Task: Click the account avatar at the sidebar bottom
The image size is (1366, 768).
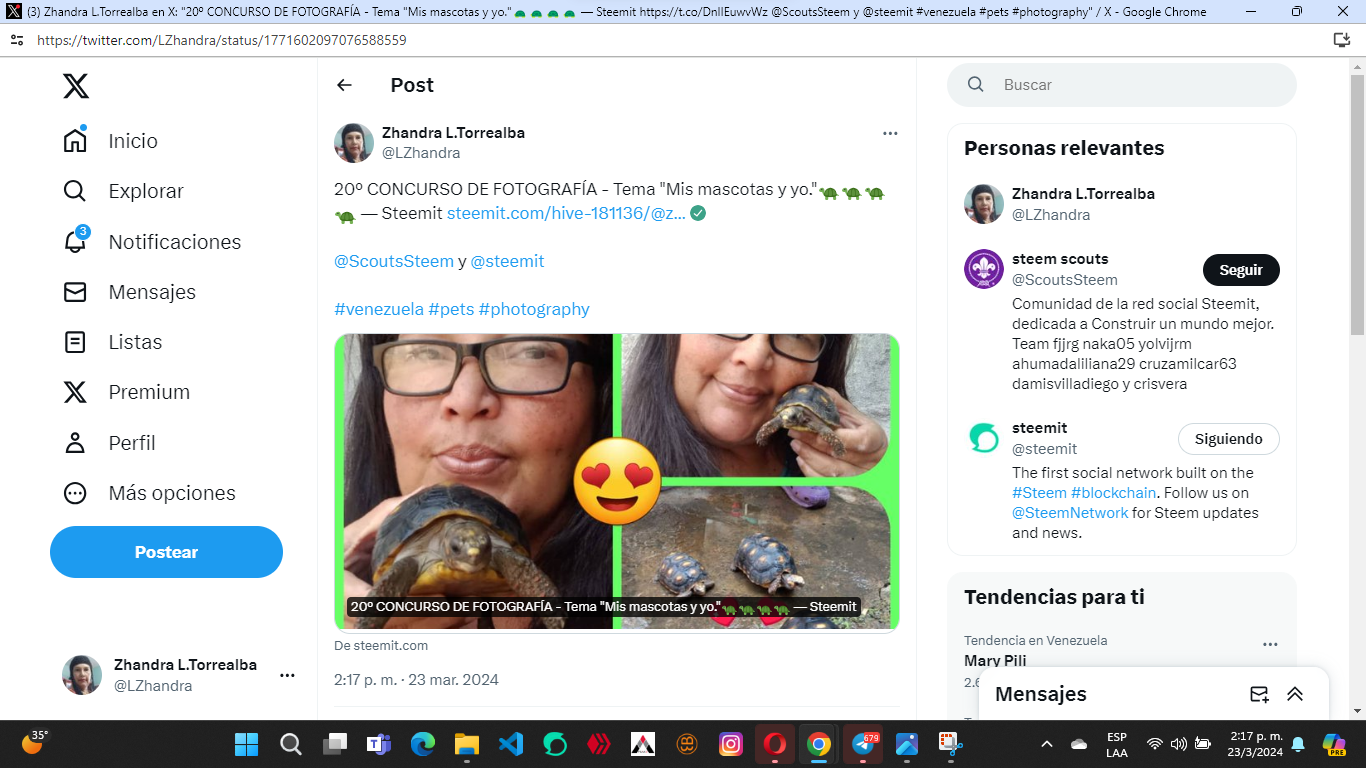Action: coord(82,675)
